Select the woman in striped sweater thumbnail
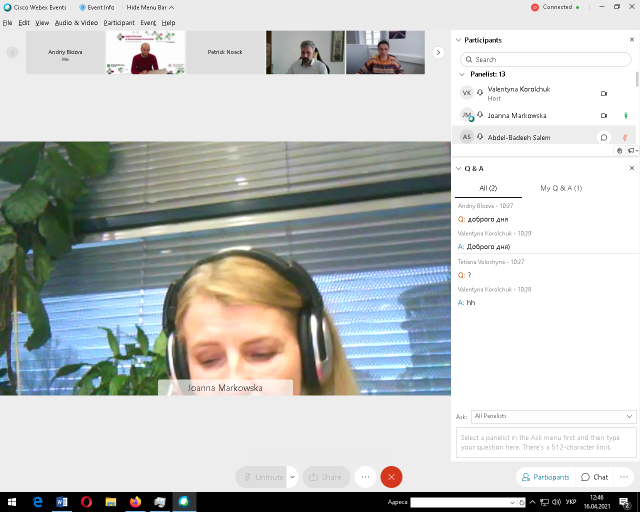This screenshot has height=512, width=640. 385,52
